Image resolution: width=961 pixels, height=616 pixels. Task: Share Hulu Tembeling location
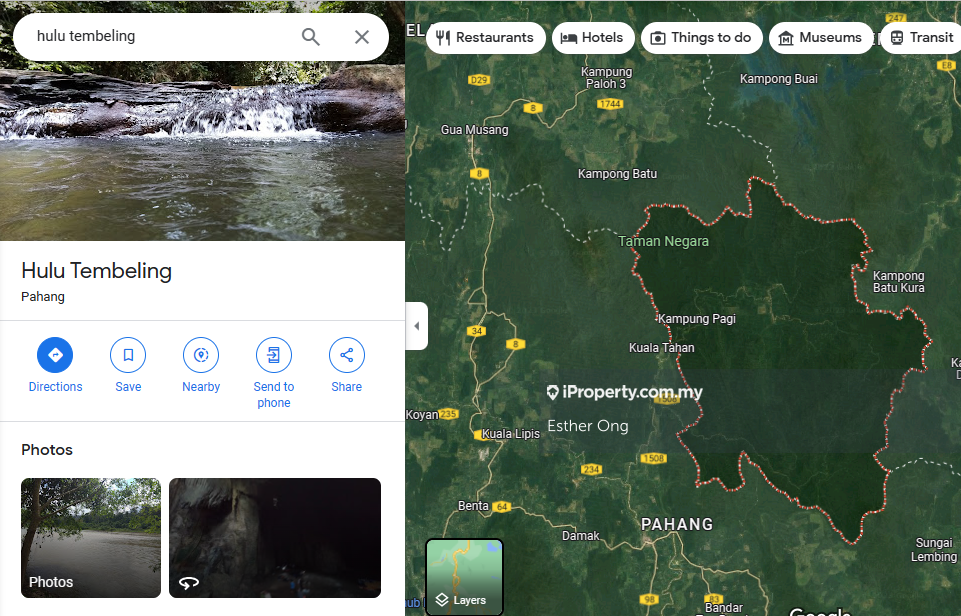tap(346, 355)
